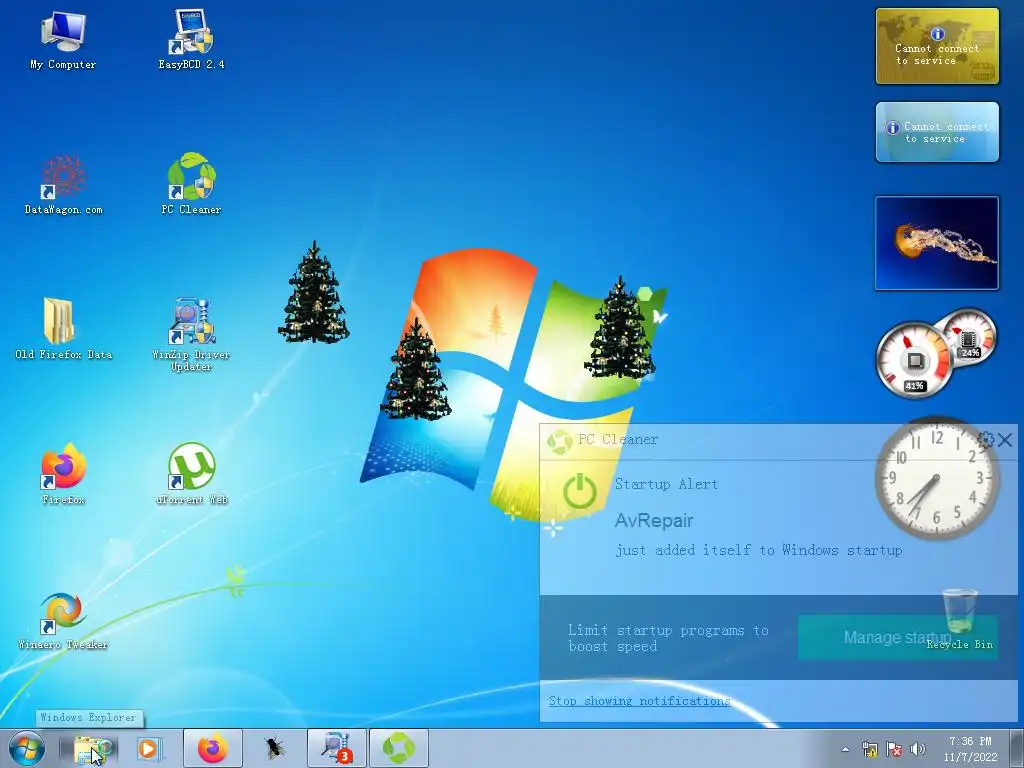Open Windows Media Player in taskbar
Screen dimensions: 1024x768
(x=149, y=748)
